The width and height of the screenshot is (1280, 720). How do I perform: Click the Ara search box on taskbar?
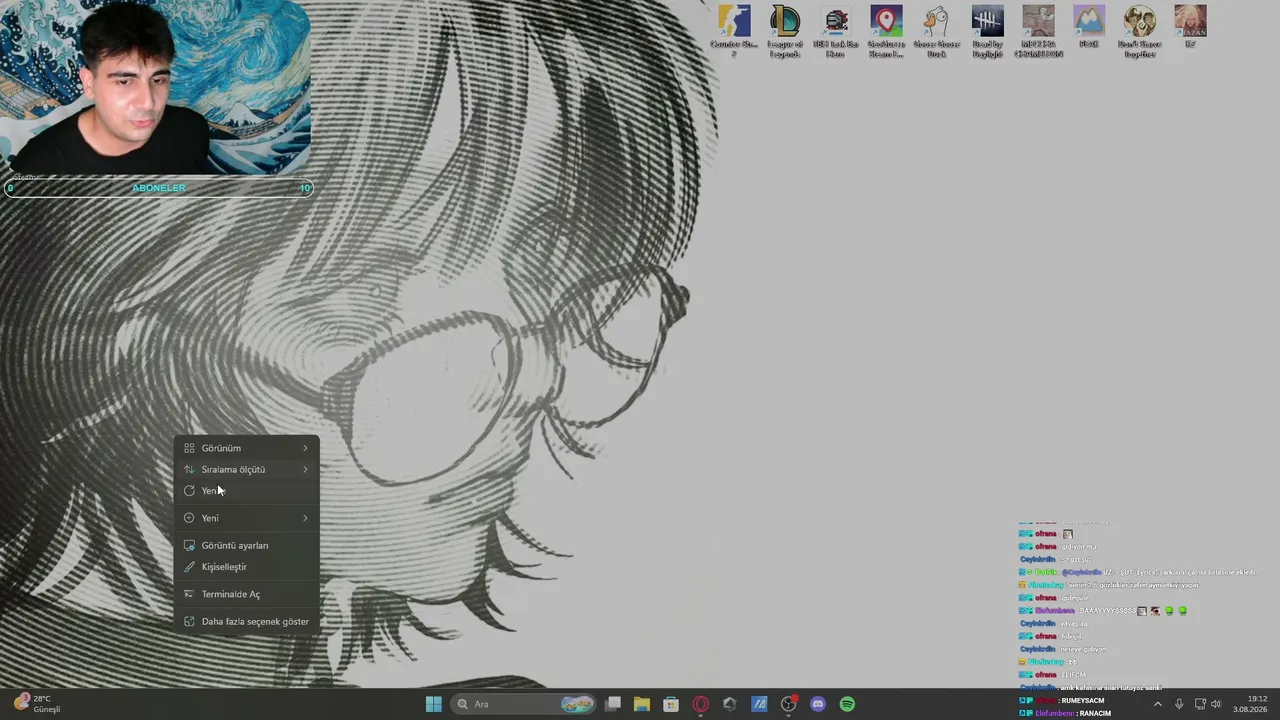pos(524,704)
